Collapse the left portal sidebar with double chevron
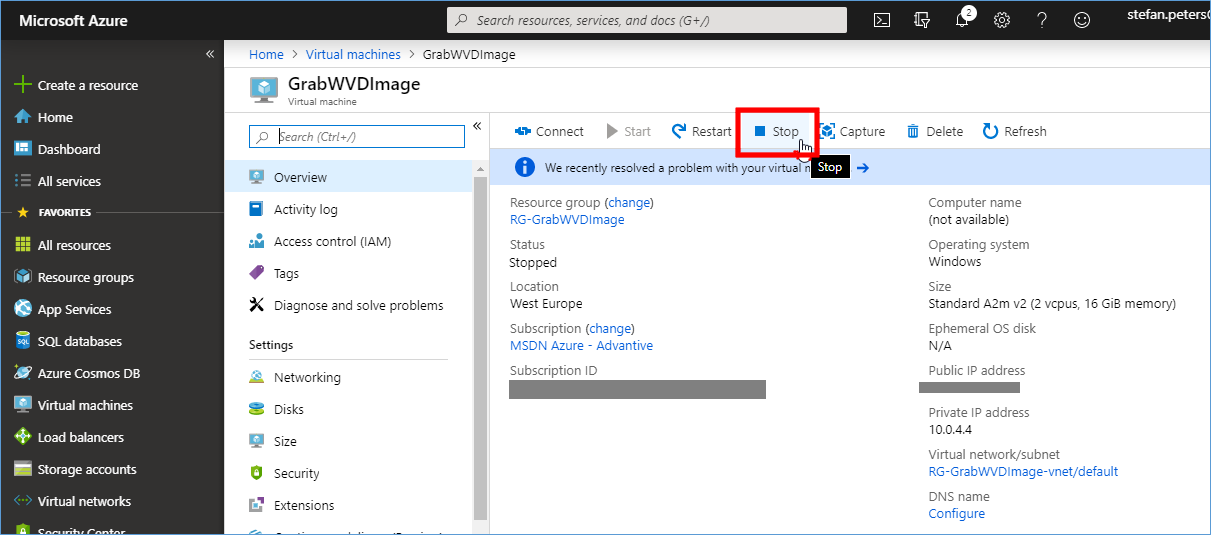This screenshot has width=1211, height=535. tap(210, 54)
